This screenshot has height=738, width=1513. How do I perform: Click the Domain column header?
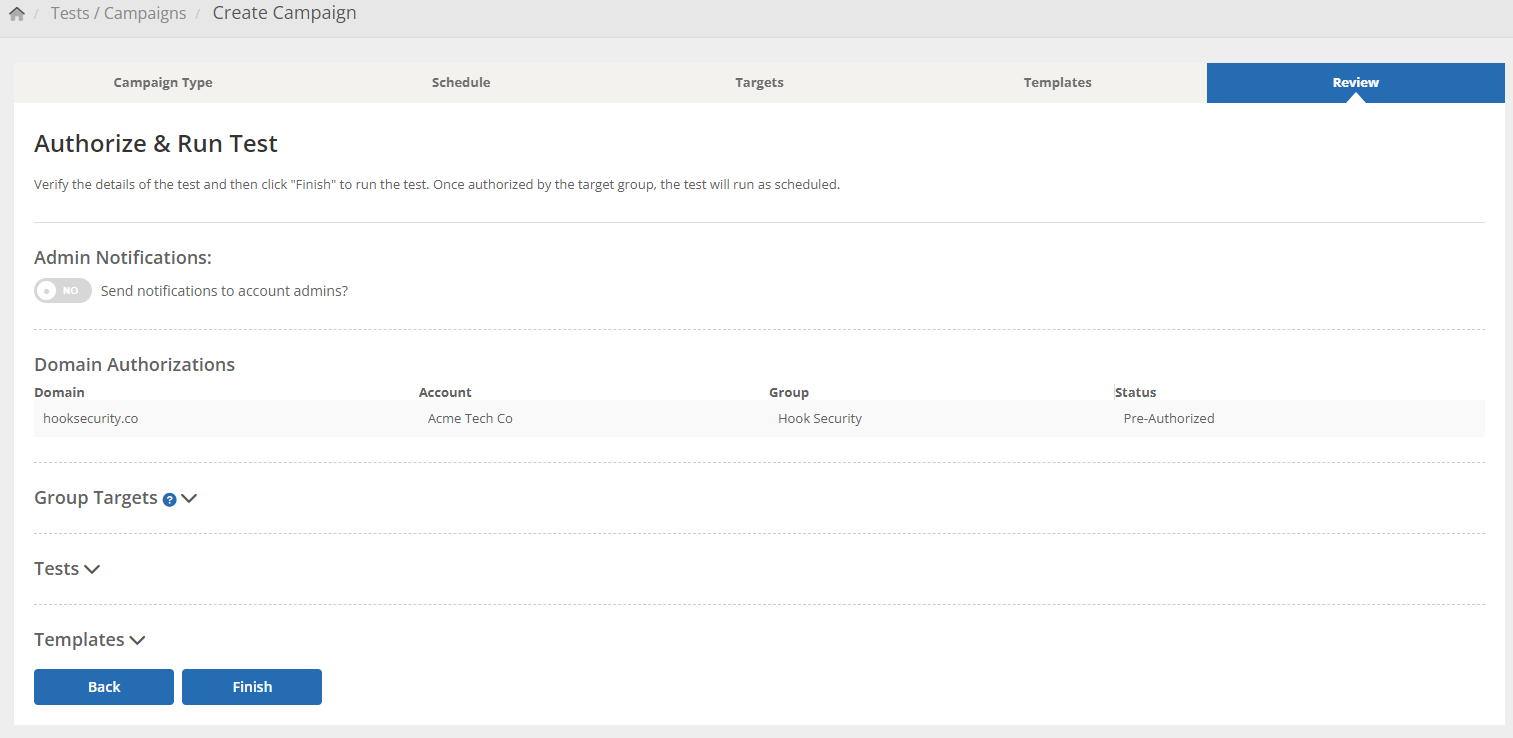click(59, 392)
